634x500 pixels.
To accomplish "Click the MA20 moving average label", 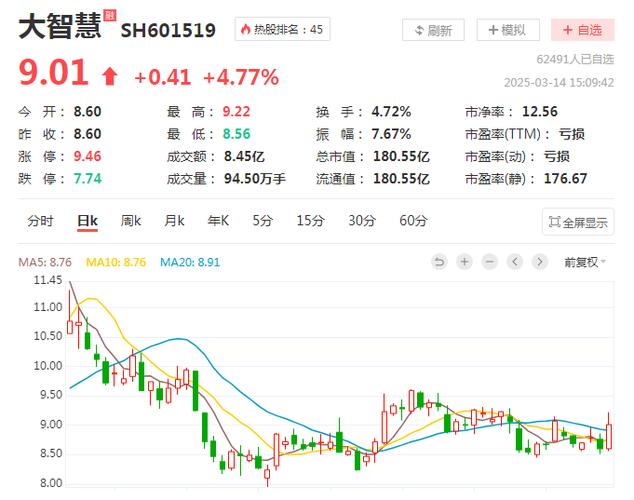I will pos(194,262).
